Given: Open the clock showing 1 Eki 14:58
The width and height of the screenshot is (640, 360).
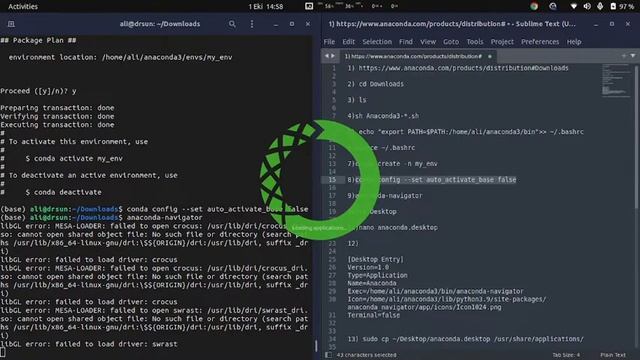Looking at the screenshot, I should [x=266, y=7].
